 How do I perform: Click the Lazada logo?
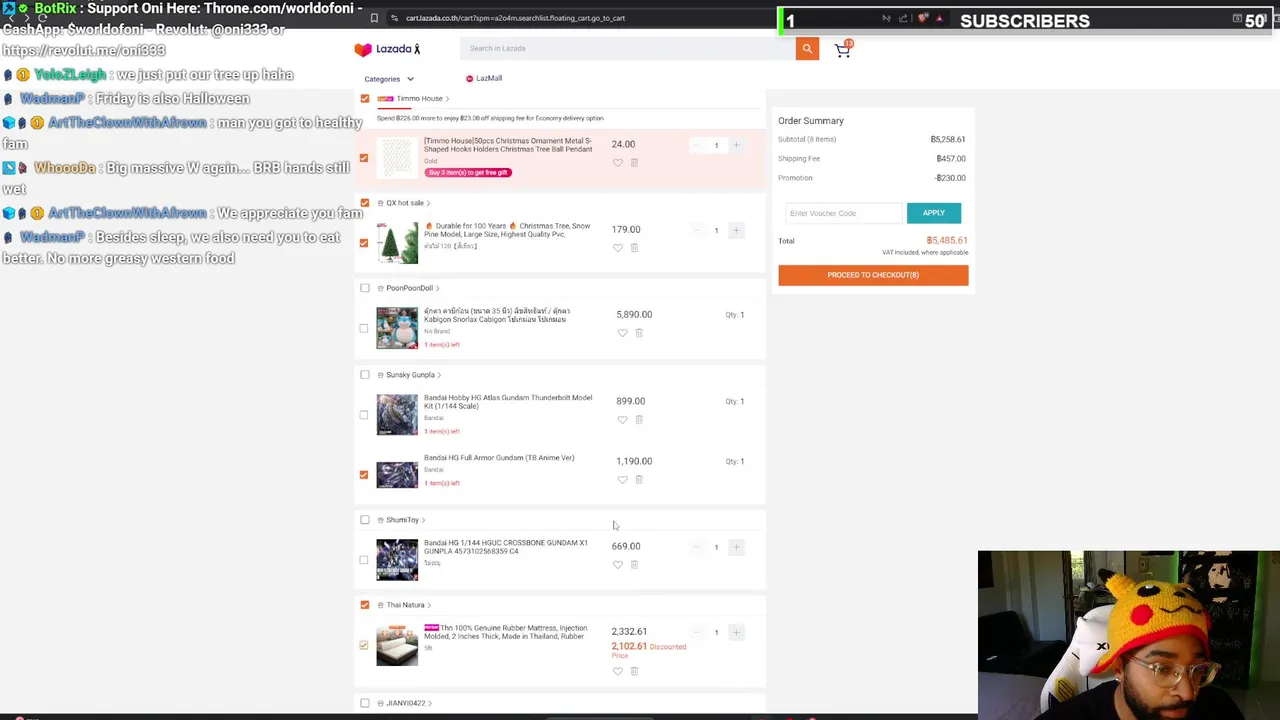[x=387, y=48]
